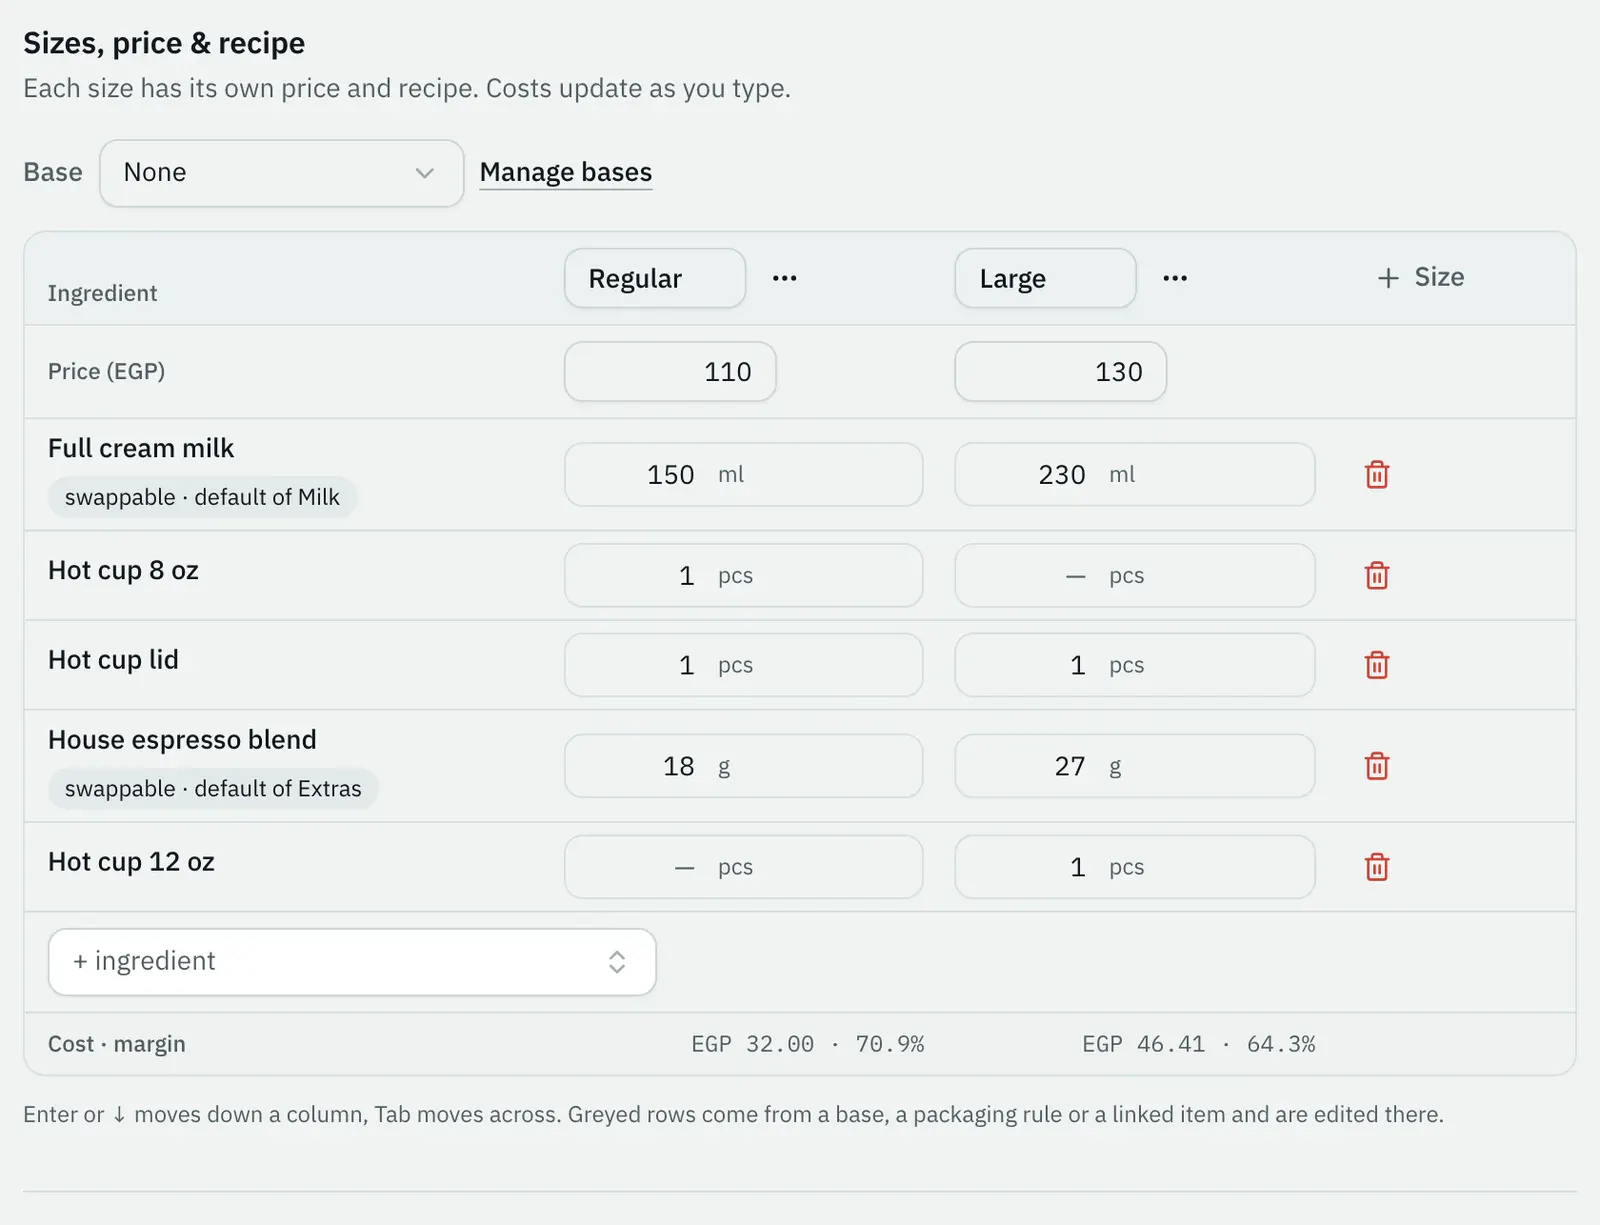Click the 'swappable · default of Extras' tag
Image resolution: width=1600 pixels, height=1225 pixels.
[x=213, y=789]
